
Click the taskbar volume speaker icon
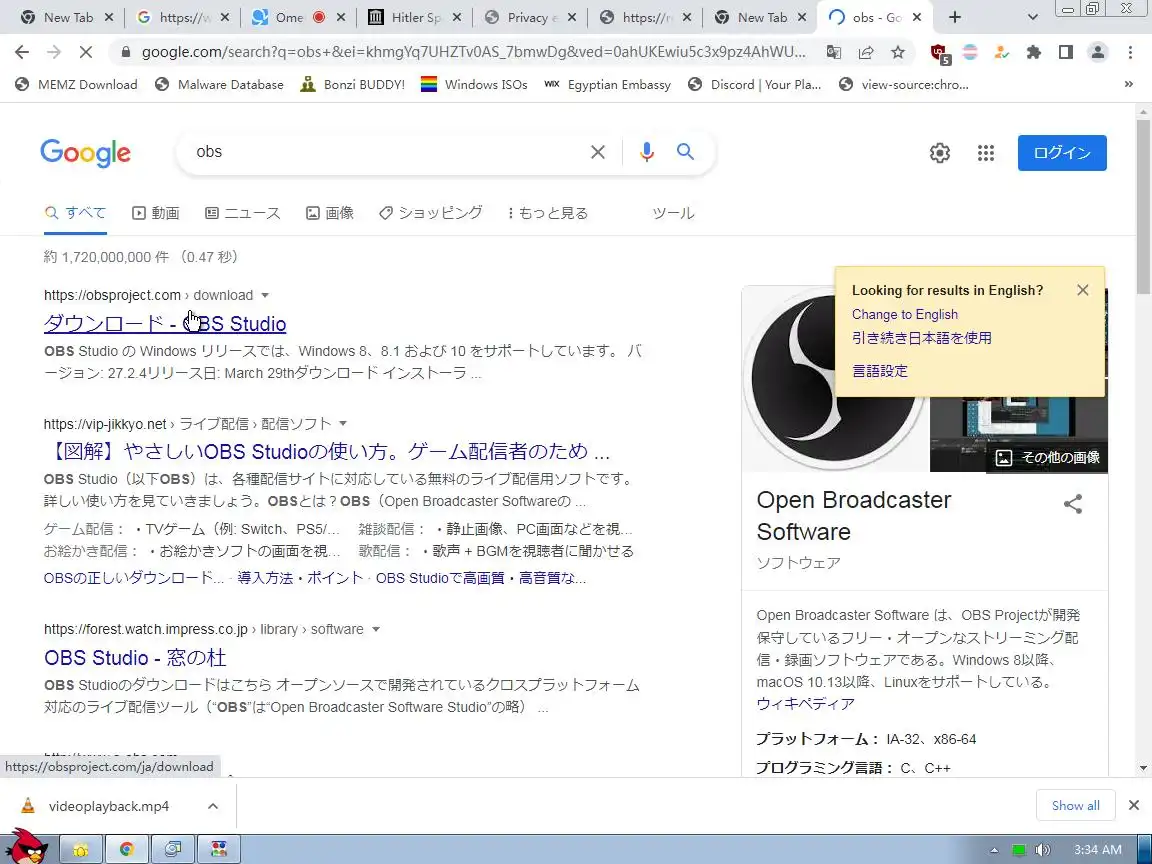[x=1042, y=850]
